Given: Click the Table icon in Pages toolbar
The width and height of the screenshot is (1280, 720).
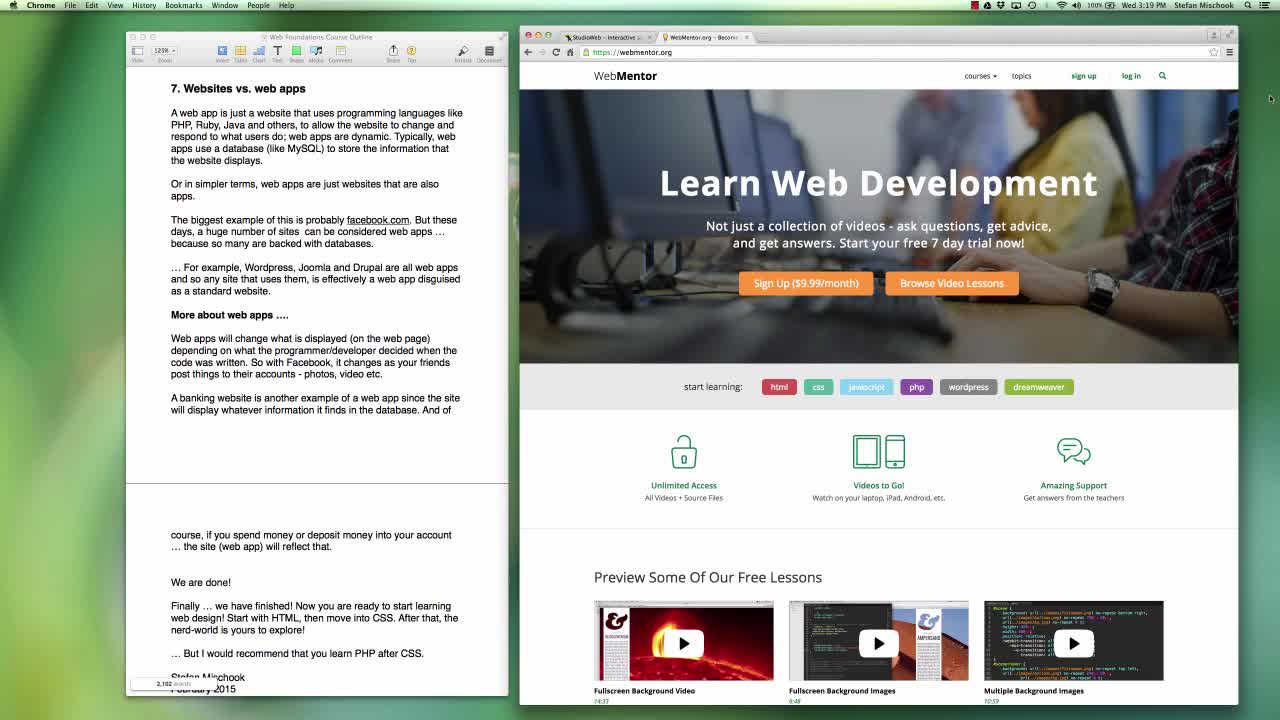Looking at the screenshot, I should pyautogui.click(x=240, y=53).
